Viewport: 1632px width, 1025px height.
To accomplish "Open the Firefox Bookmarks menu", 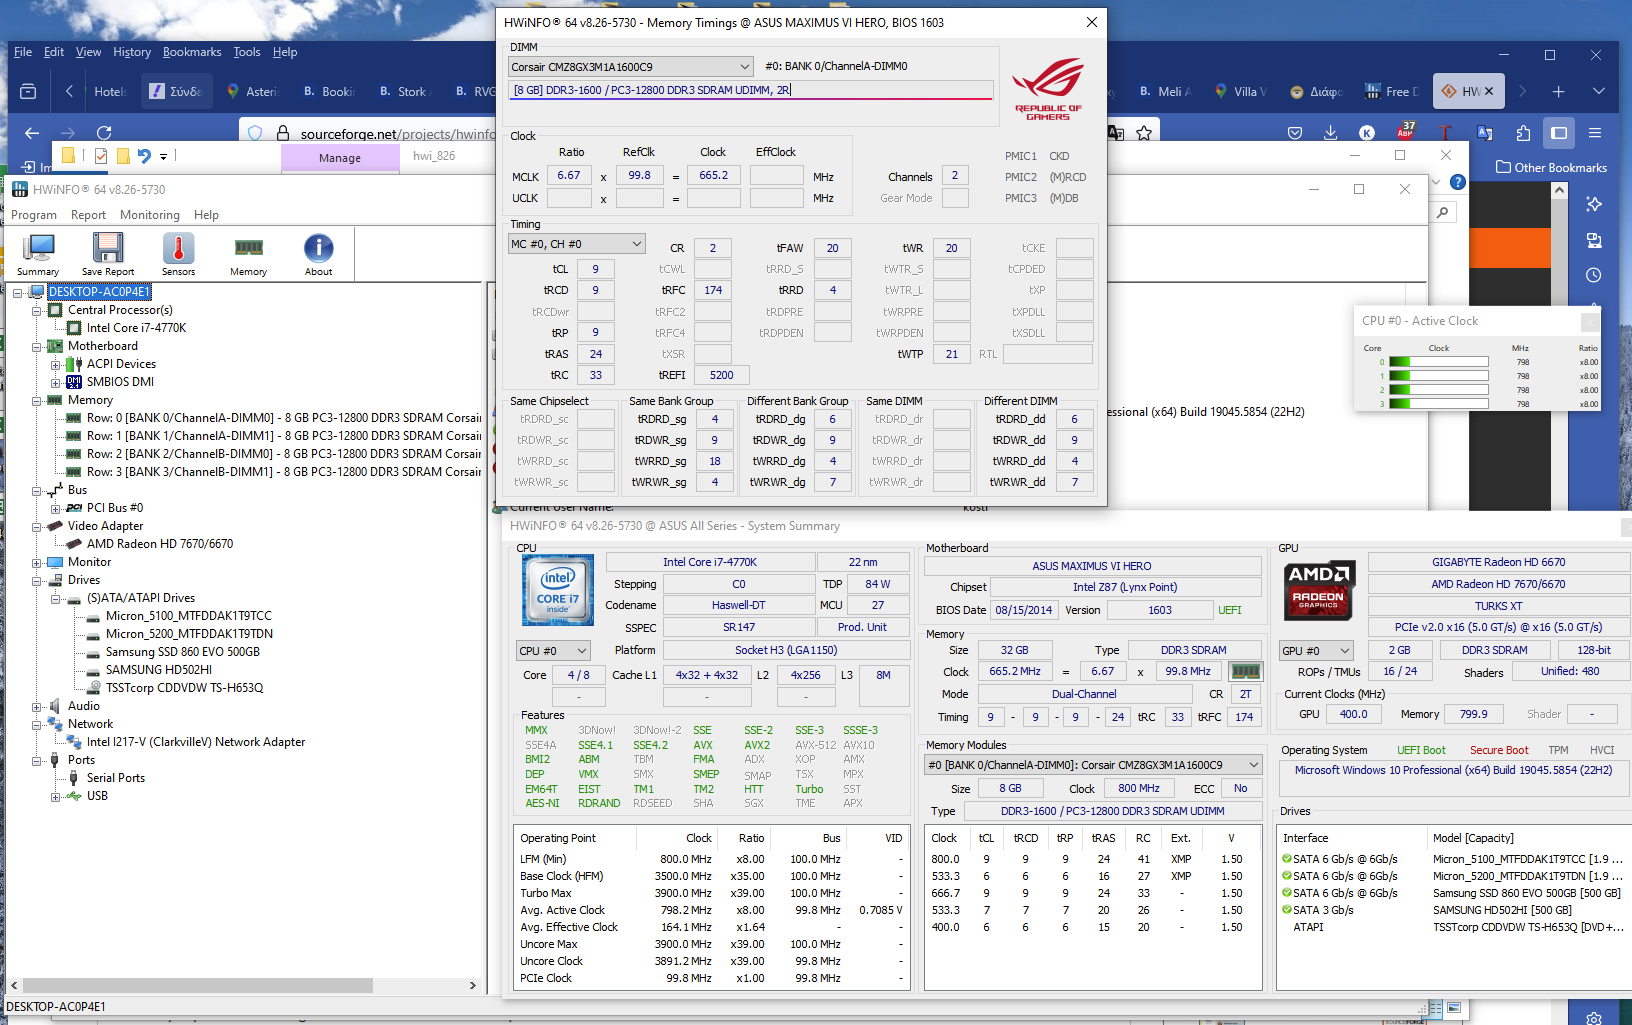I will (x=192, y=52).
